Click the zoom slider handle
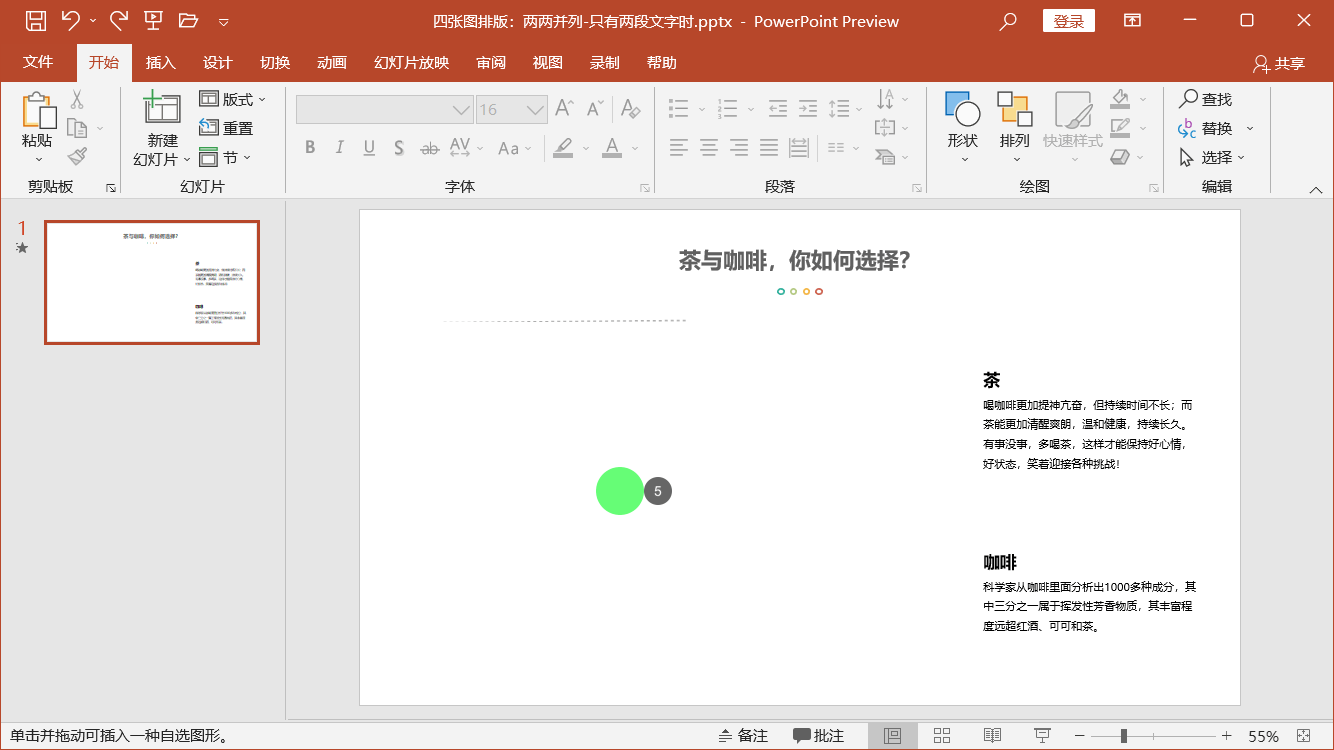The height and width of the screenshot is (750, 1334). (x=1124, y=736)
